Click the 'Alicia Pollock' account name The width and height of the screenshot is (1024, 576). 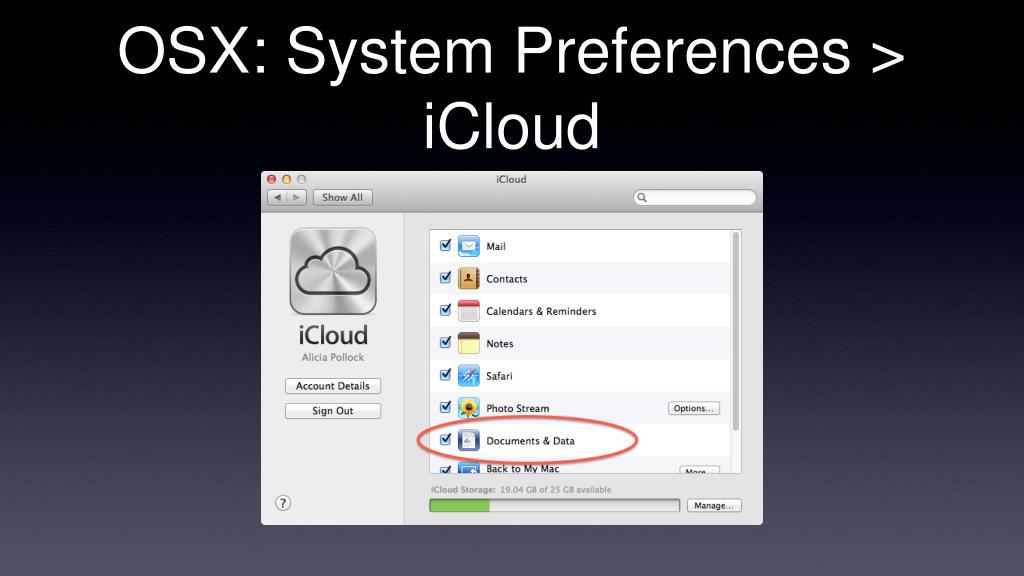(x=333, y=357)
